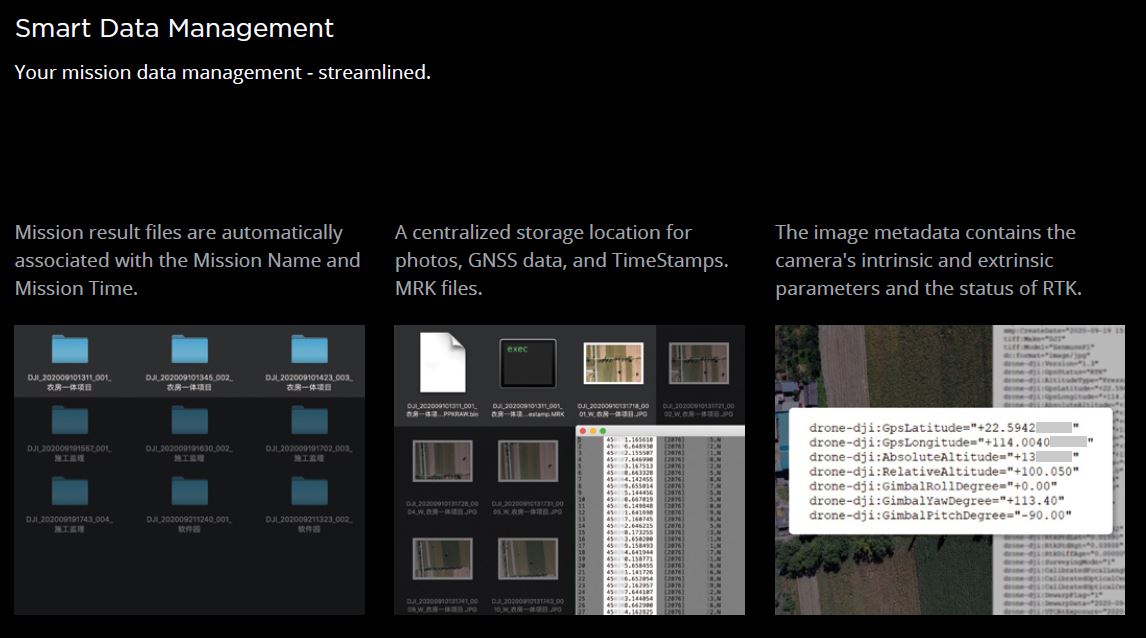1146x638 pixels.
Task: Click the GimbalPitchDegree metadata line
Action: pos(940,515)
